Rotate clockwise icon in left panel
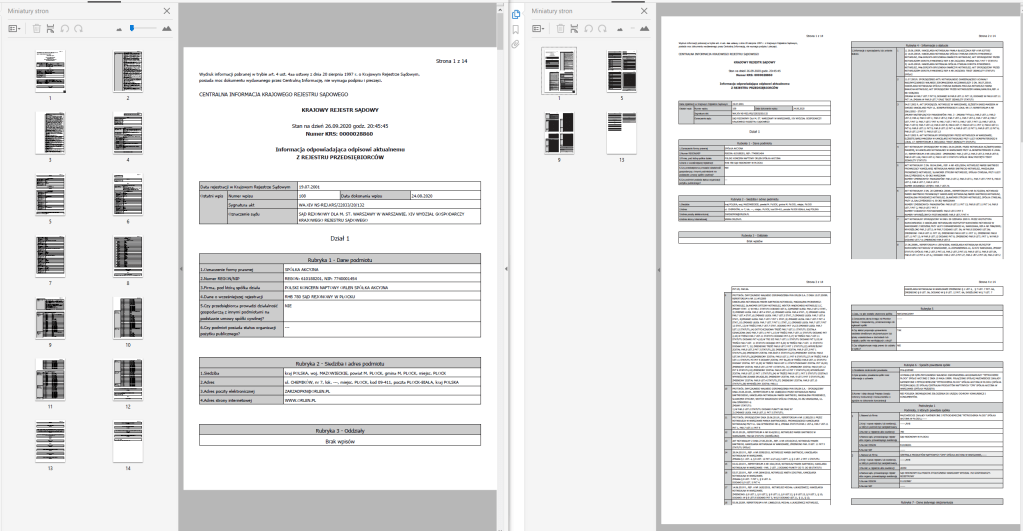 [78, 29]
